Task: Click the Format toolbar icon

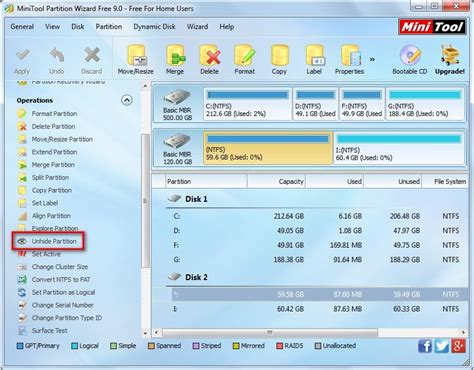Action: (245, 55)
